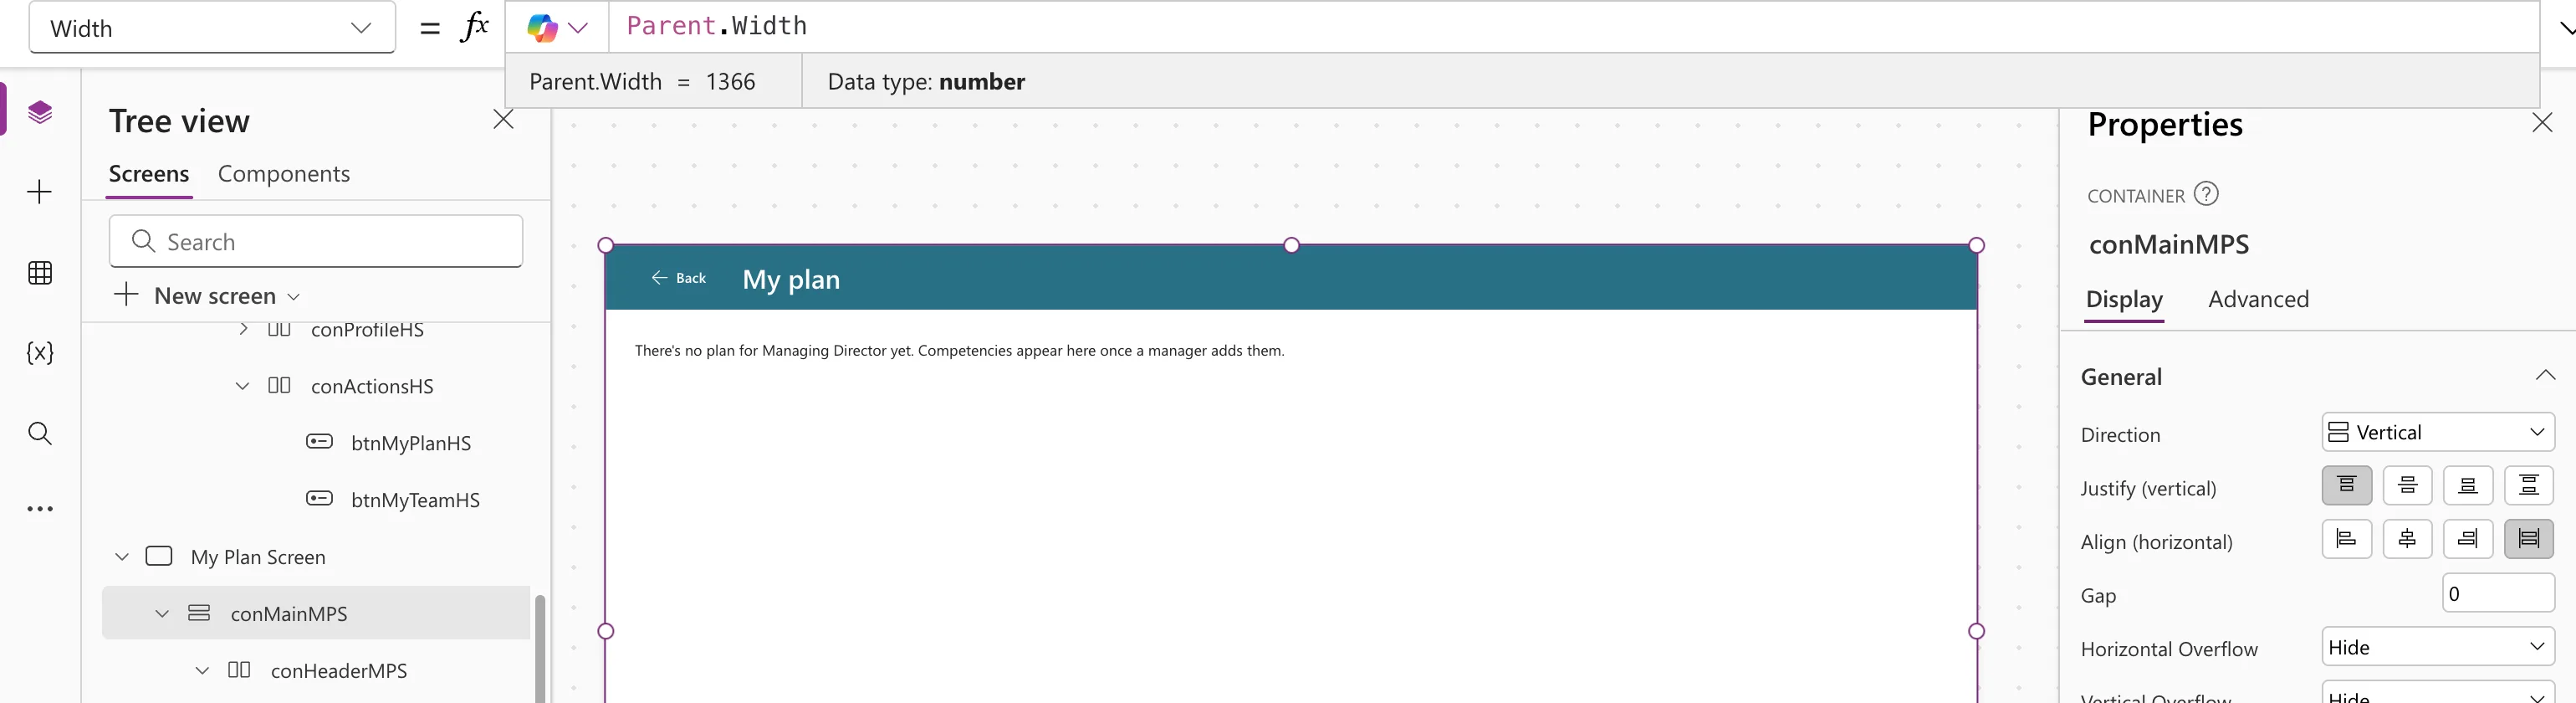
Task: Set Justify vertical to space between
Action: [x=2528, y=485]
